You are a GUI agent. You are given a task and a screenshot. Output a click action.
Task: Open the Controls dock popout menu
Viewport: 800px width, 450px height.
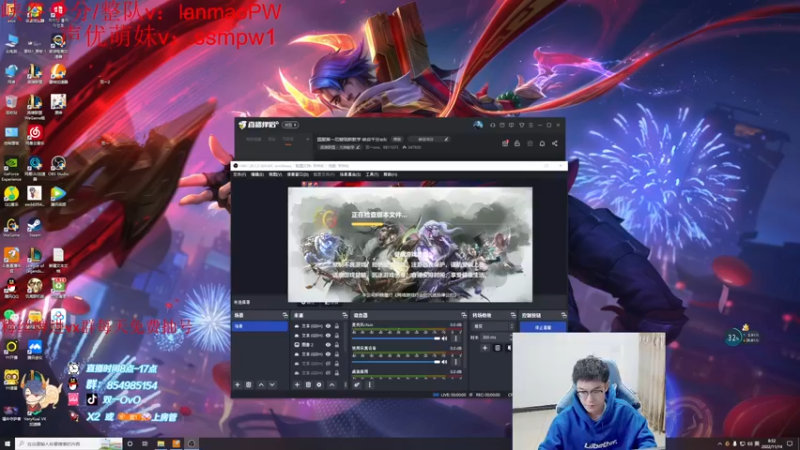coord(563,315)
